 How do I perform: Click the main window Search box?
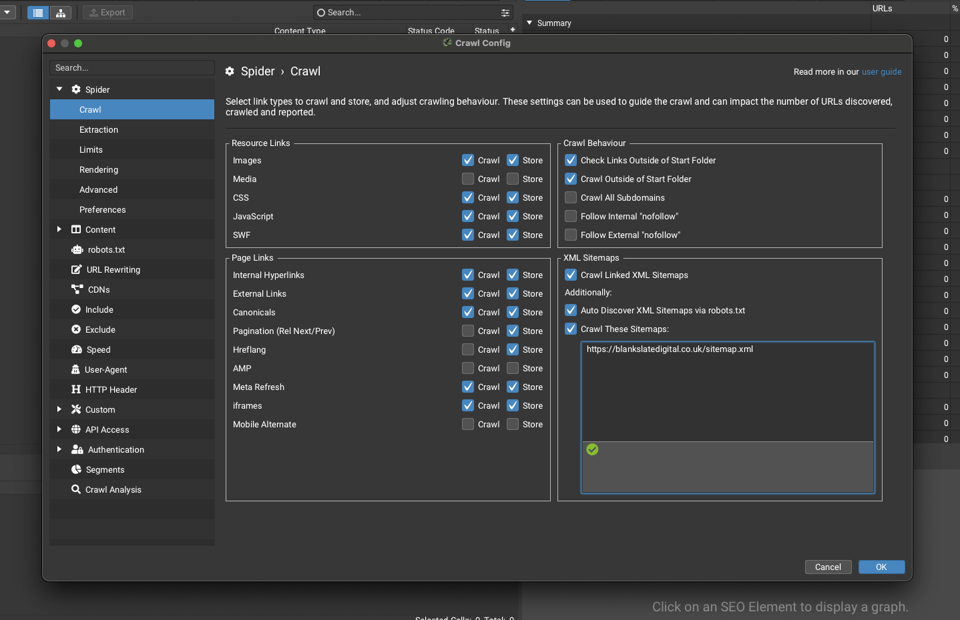(x=413, y=12)
